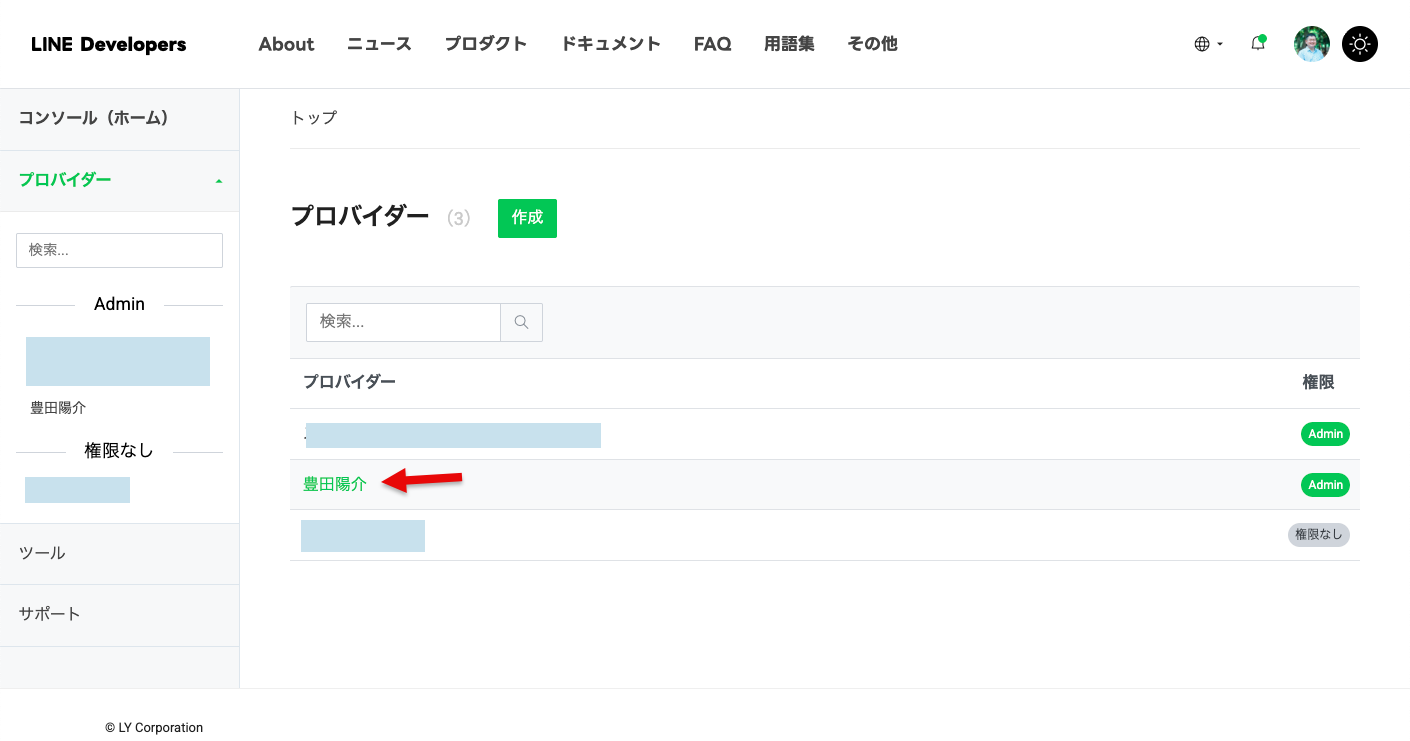
Task: Click the 権限なし group label in sidebar
Action: (119, 451)
